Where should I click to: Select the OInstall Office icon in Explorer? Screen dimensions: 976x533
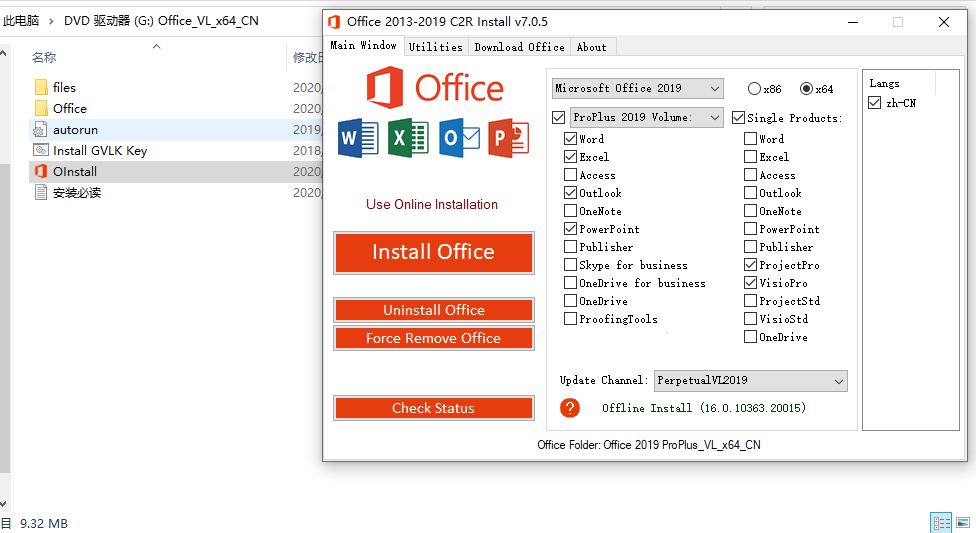pyautogui.click(x=41, y=171)
